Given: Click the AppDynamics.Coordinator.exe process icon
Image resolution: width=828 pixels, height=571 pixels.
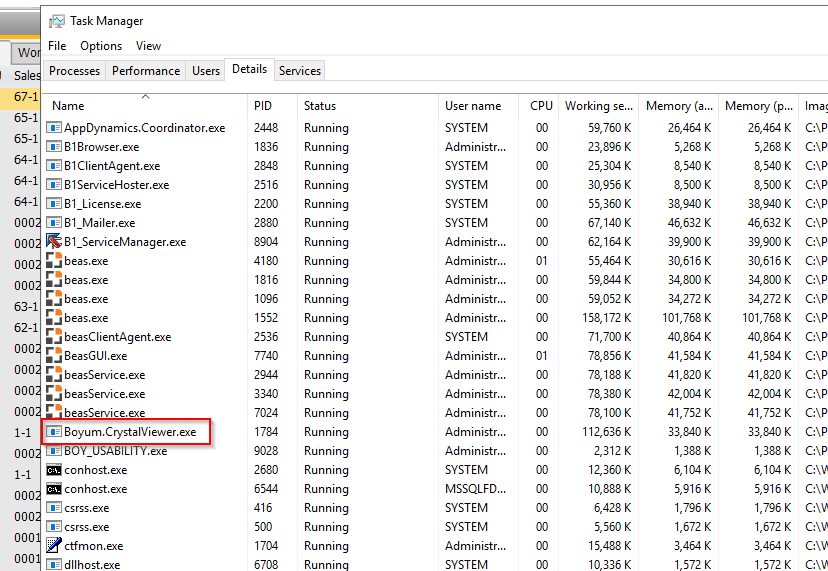Looking at the screenshot, I should 54,127.
